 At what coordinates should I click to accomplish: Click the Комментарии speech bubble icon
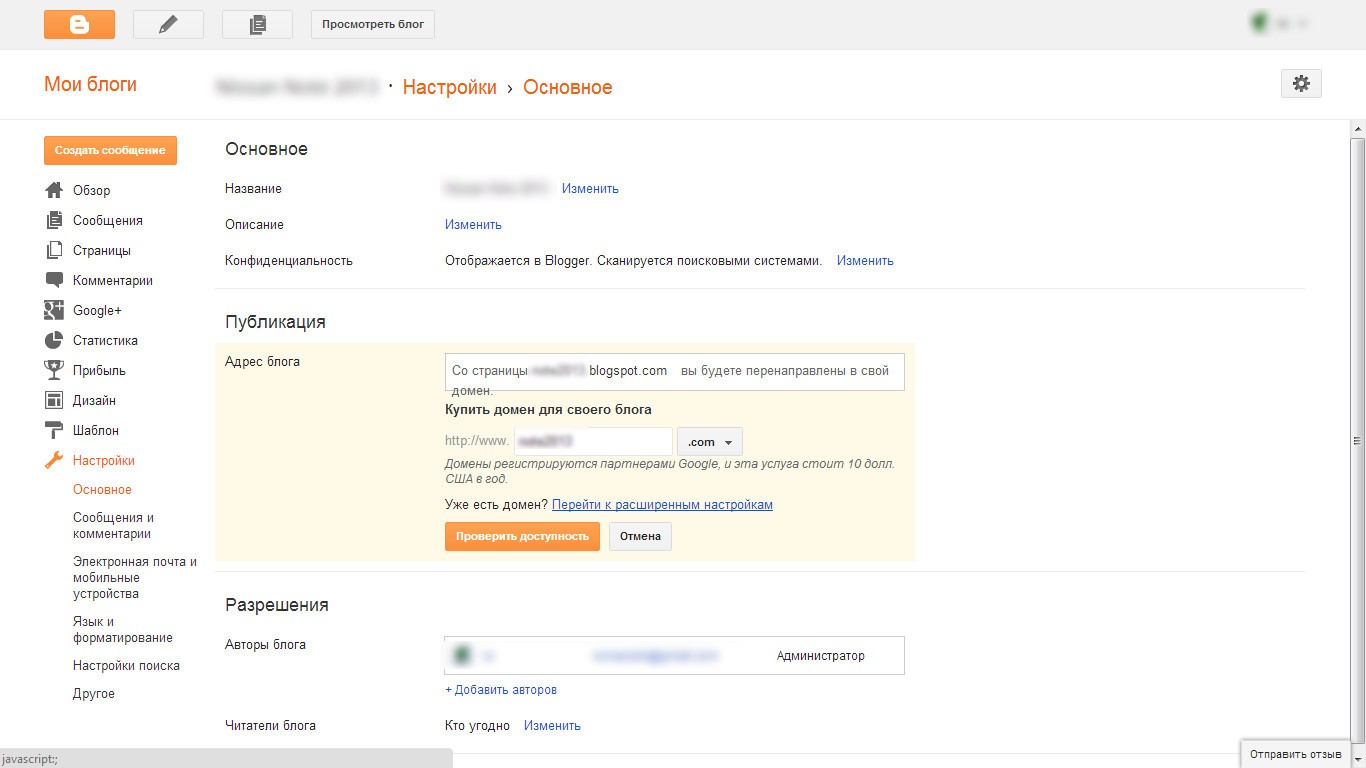pos(54,280)
